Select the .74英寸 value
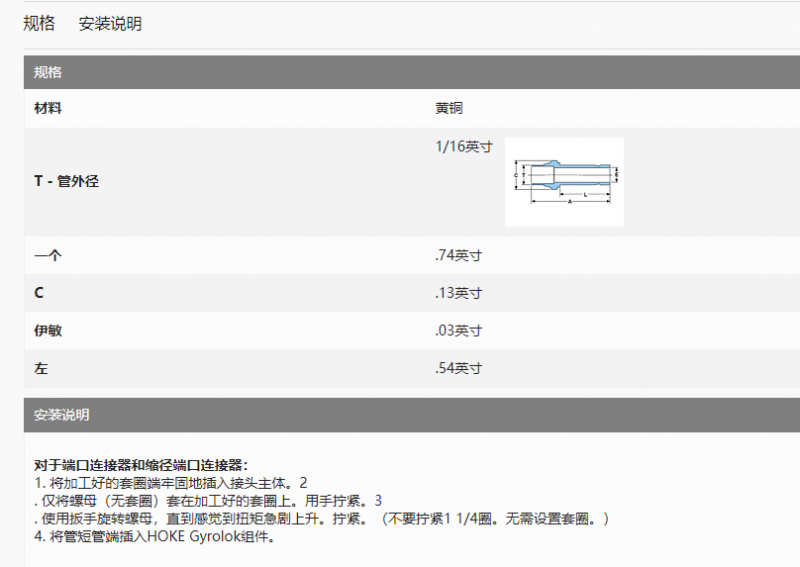 click(x=459, y=255)
